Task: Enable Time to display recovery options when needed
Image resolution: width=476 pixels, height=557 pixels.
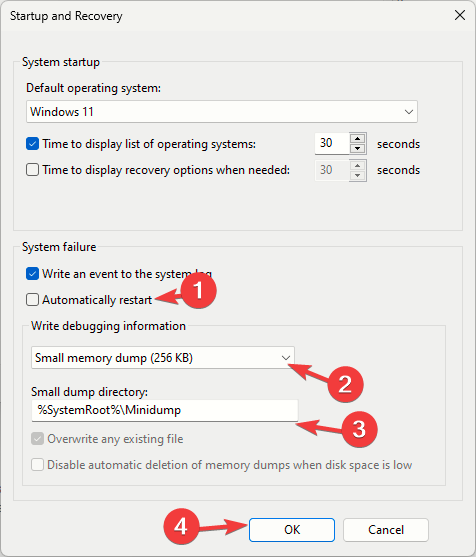Action: (x=32, y=170)
